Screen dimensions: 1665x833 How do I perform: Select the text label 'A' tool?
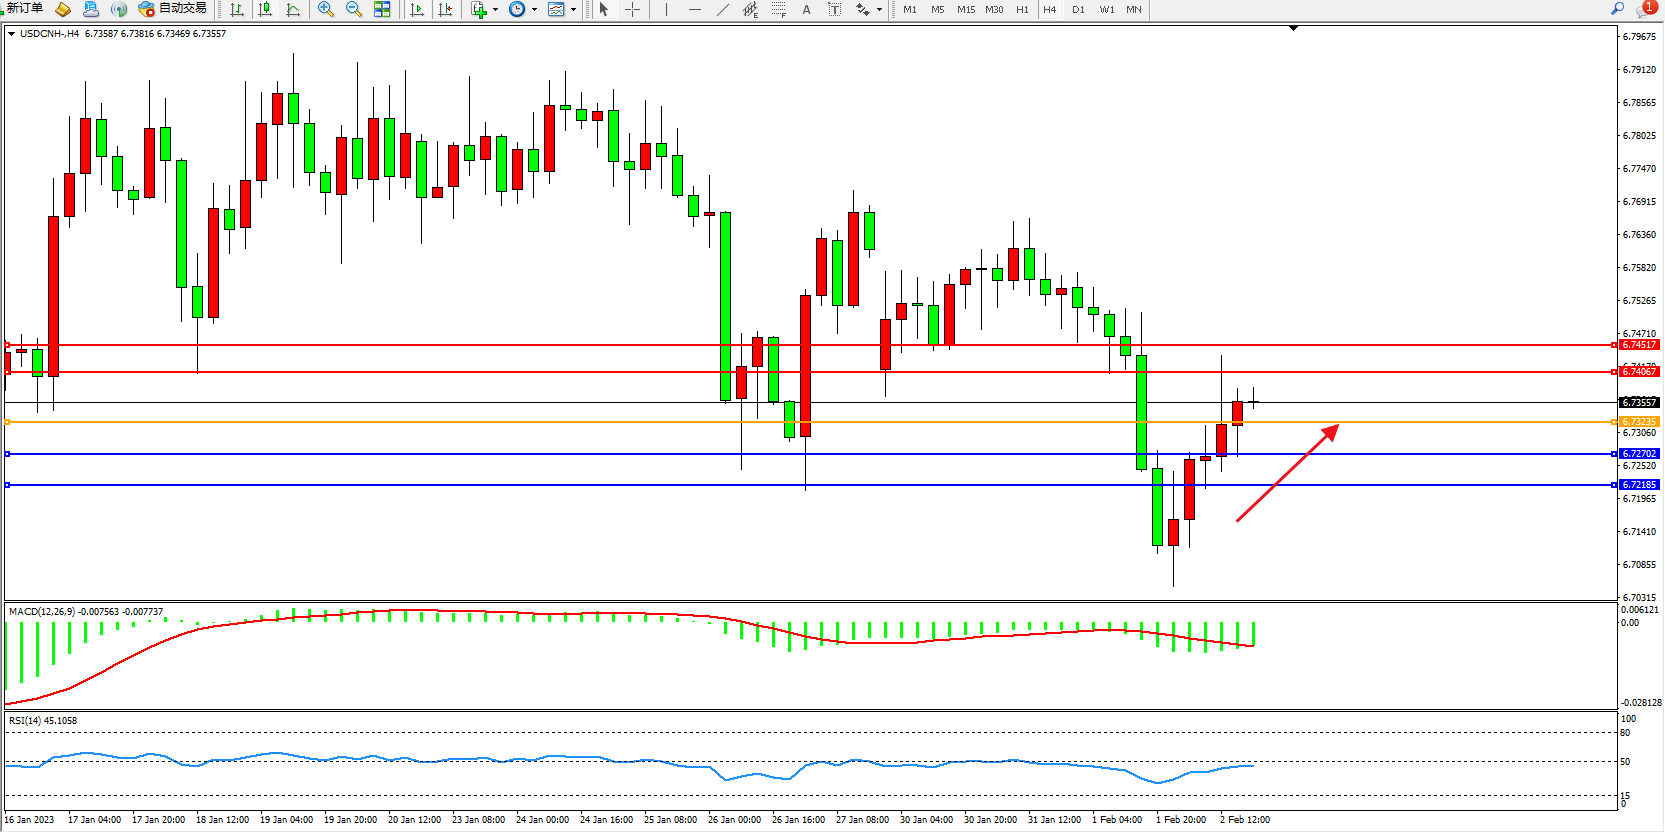click(x=806, y=9)
